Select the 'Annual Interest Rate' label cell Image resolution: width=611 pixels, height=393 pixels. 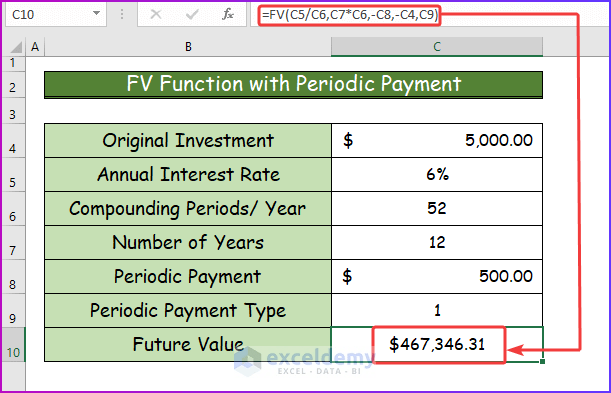click(188, 174)
